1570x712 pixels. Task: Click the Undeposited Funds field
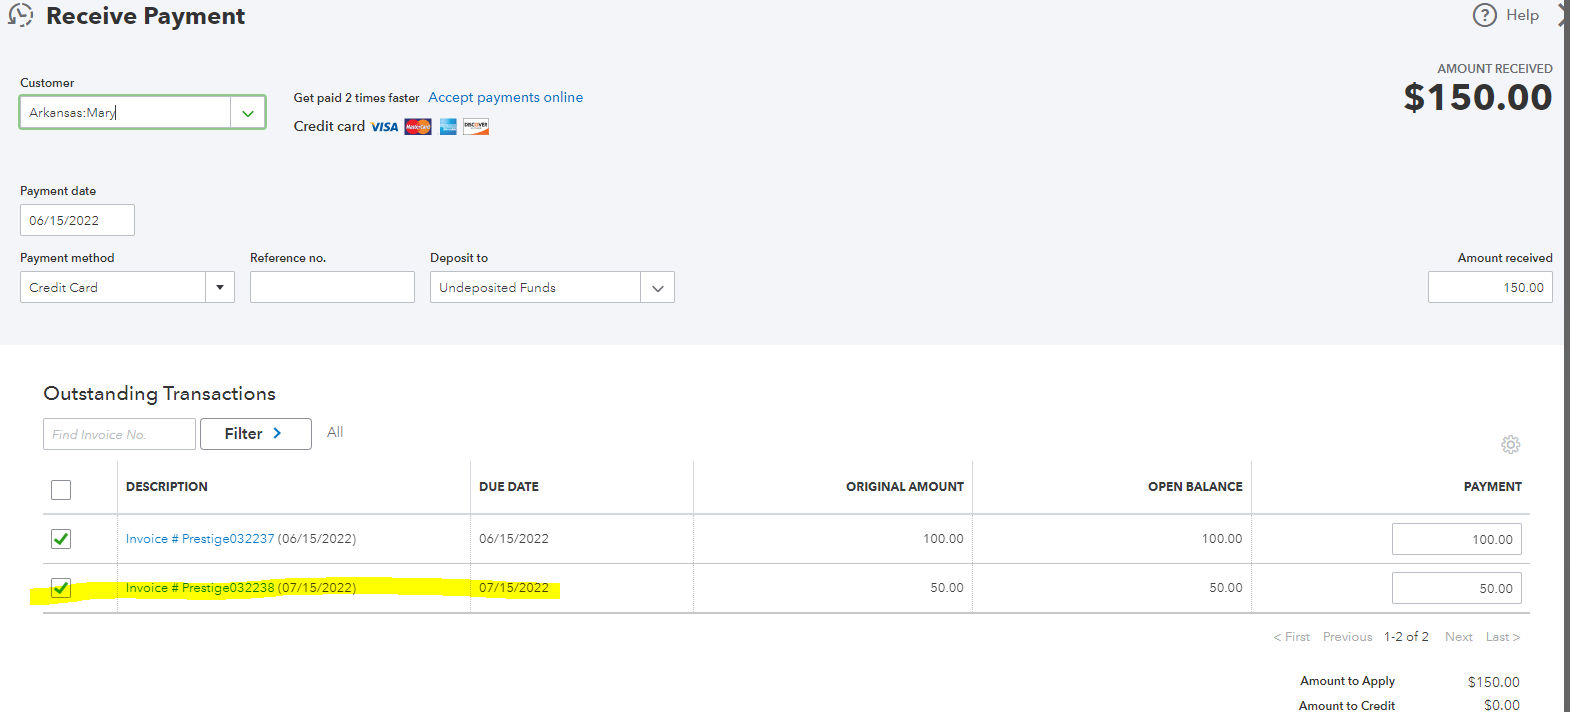coord(536,287)
